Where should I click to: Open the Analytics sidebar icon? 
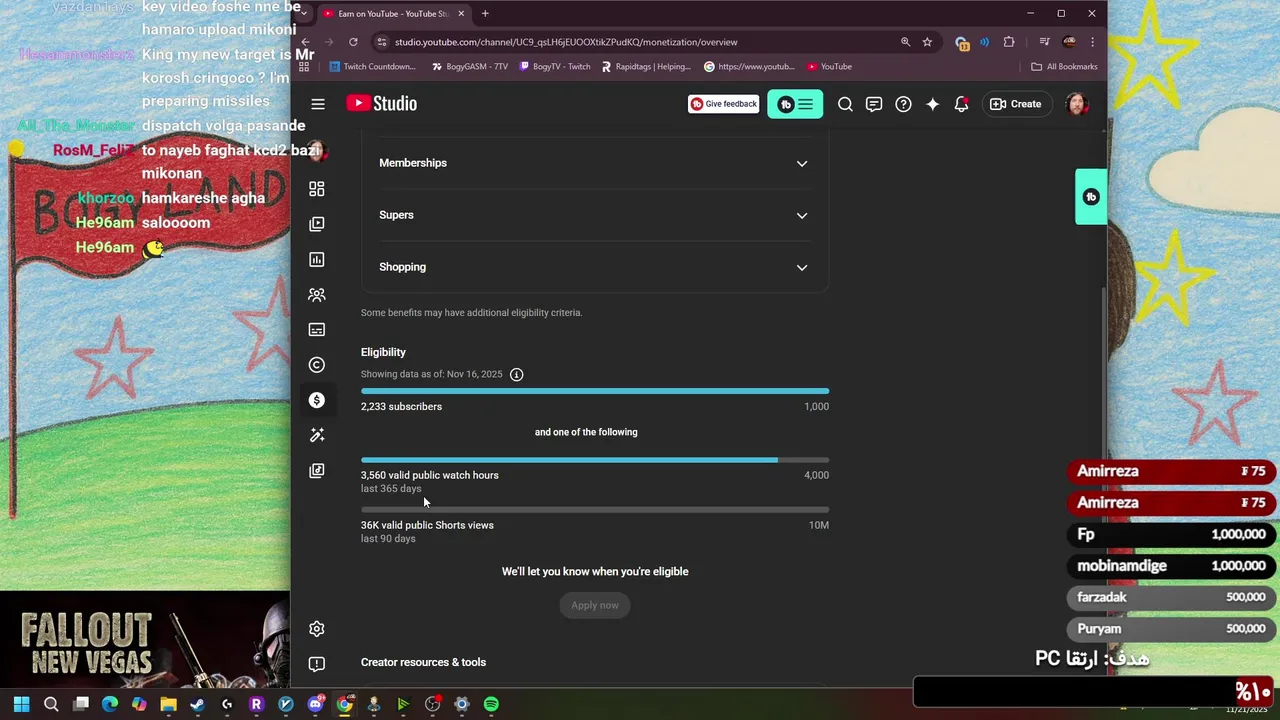click(317, 259)
